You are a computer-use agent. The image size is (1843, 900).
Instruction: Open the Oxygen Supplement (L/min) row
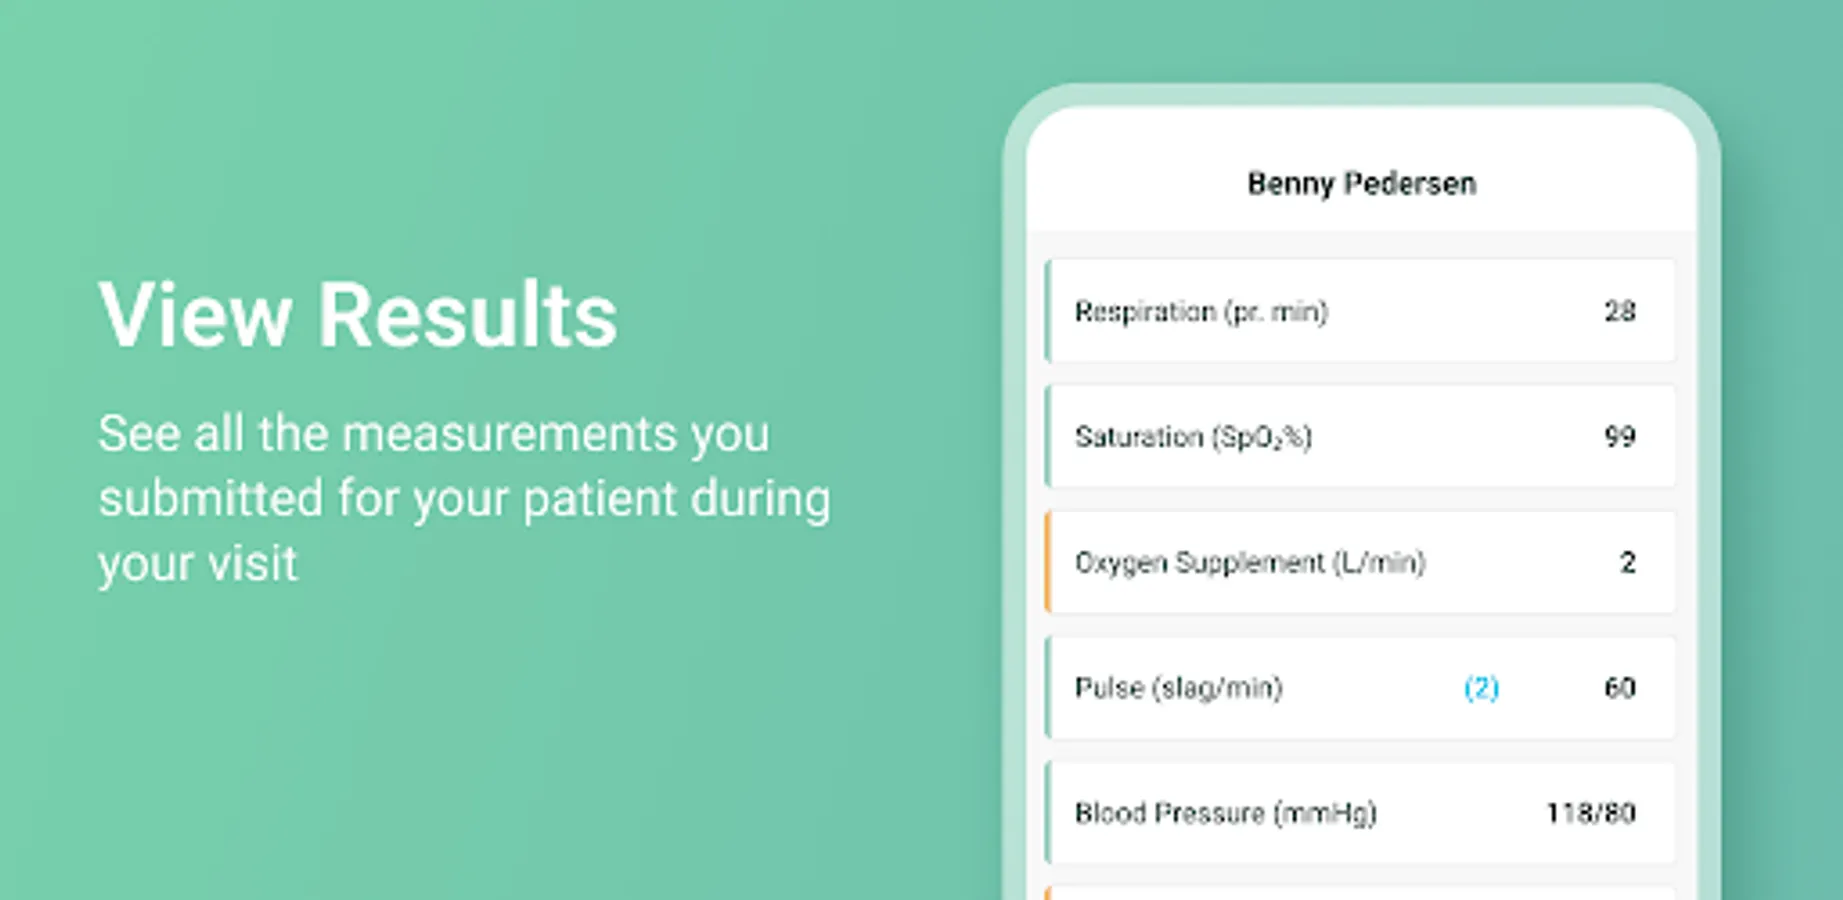1360,562
